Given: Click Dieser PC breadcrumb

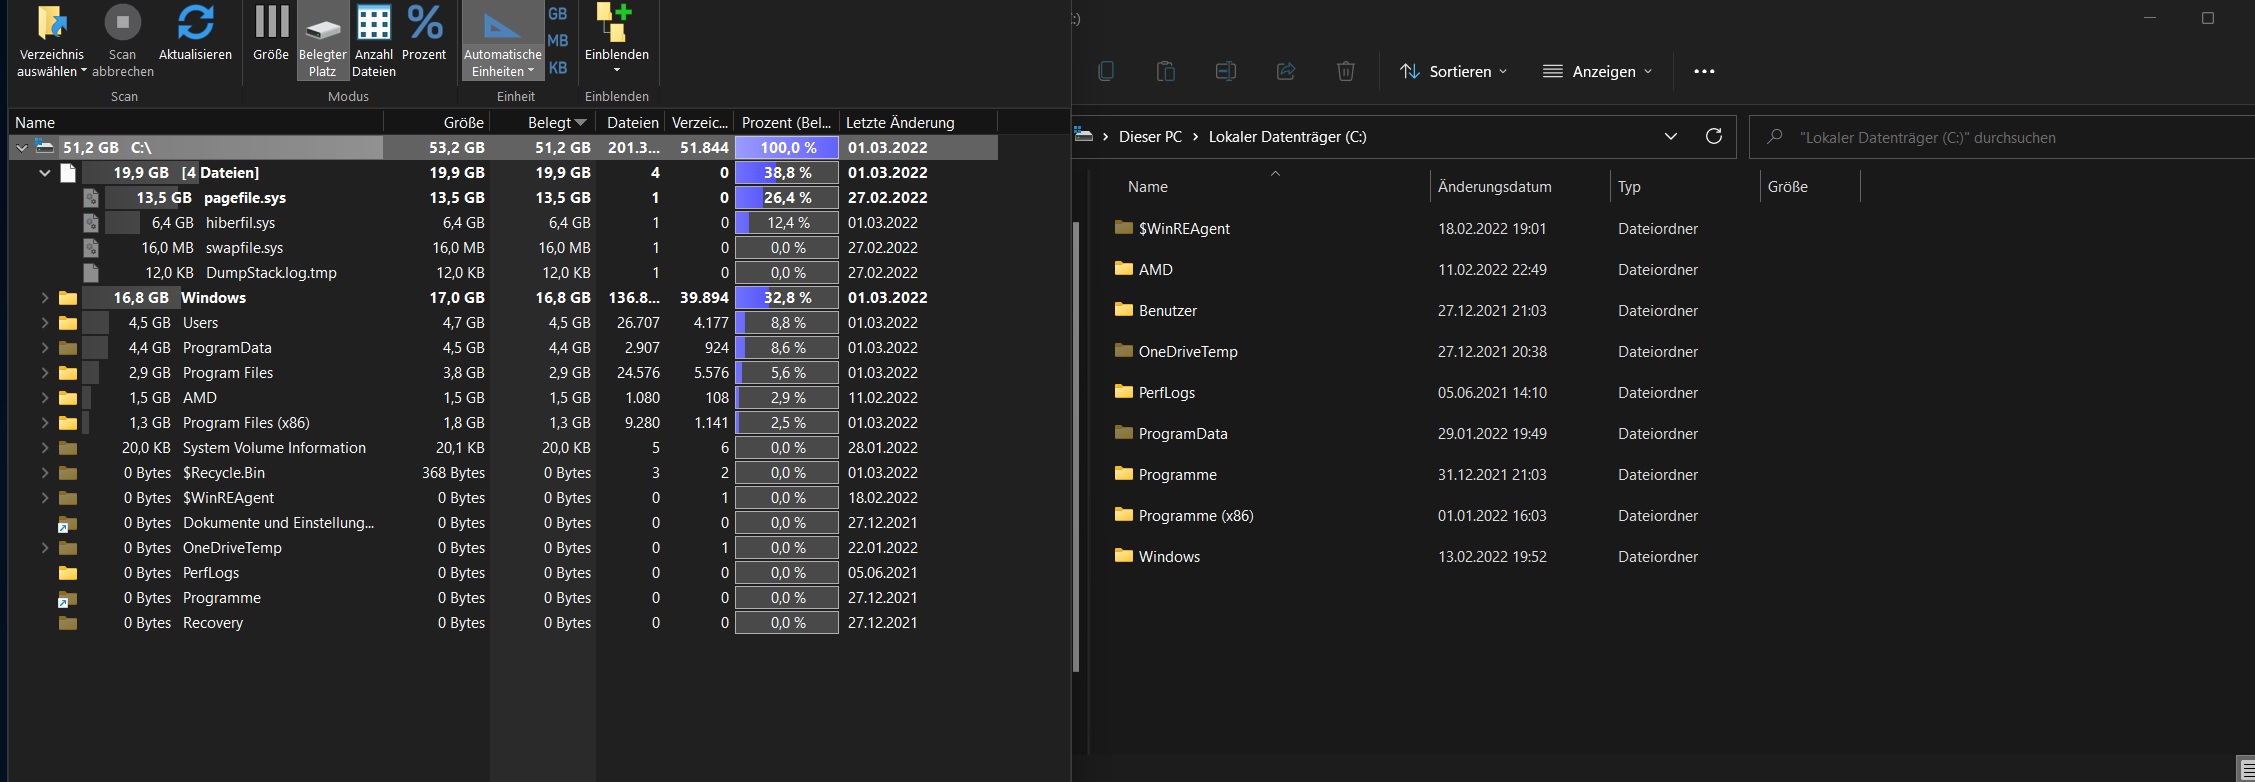Looking at the screenshot, I should click(1150, 137).
